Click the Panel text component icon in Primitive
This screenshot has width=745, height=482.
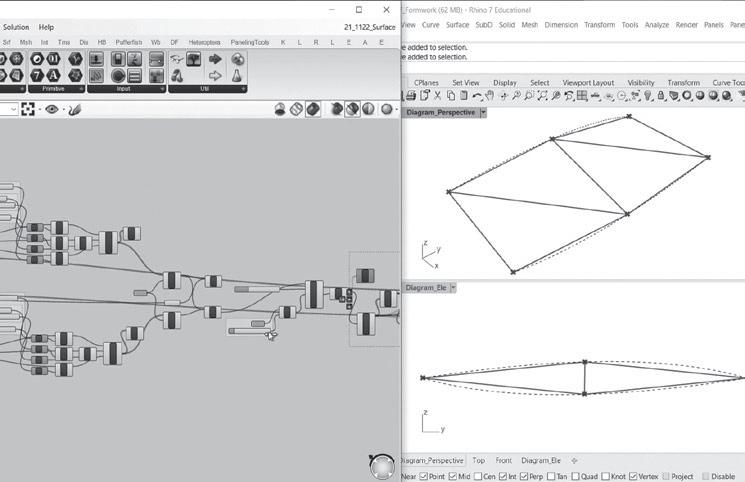pyautogui.click(x=54, y=75)
